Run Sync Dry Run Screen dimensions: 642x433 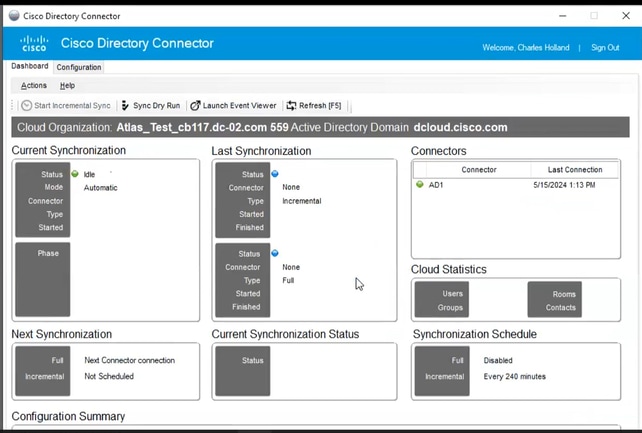point(156,106)
